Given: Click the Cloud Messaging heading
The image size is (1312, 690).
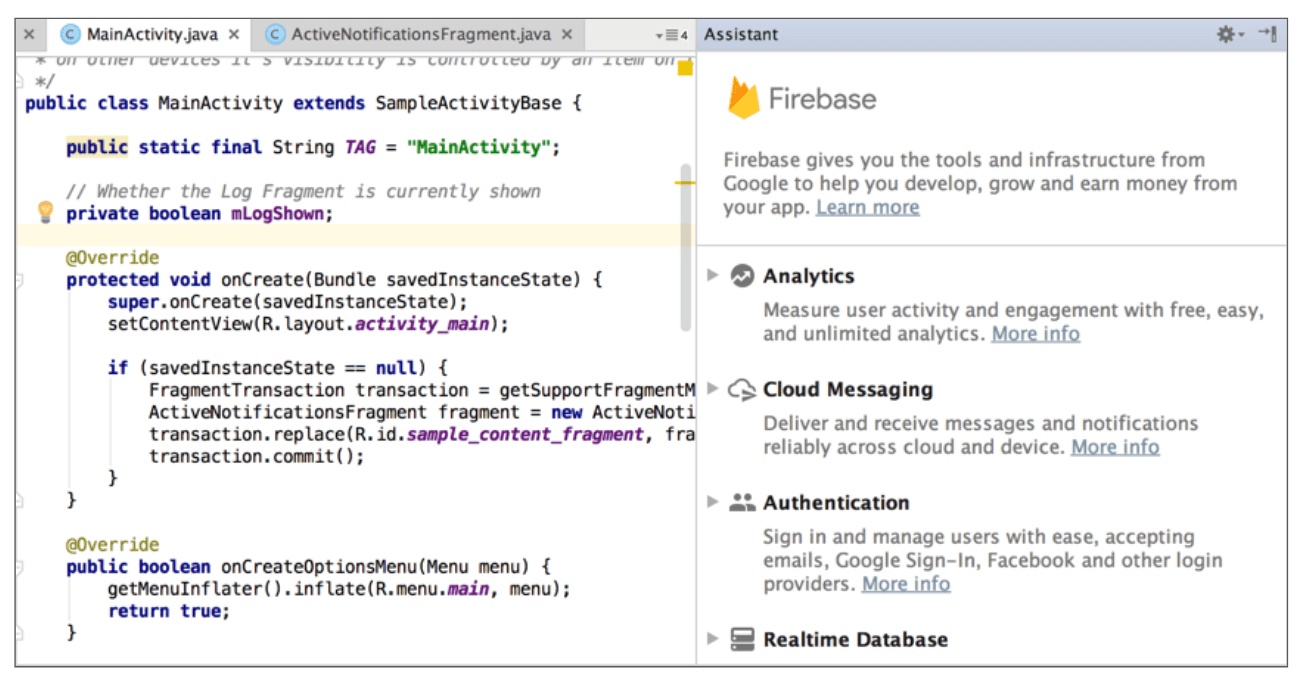Looking at the screenshot, I should [848, 390].
